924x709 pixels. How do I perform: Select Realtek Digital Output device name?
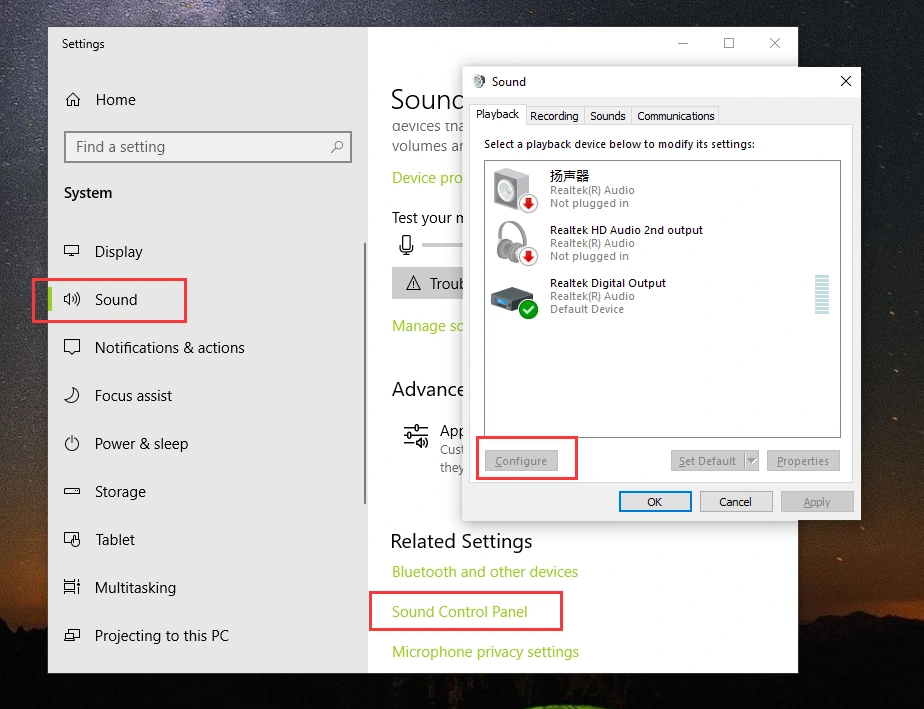(x=608, y=283)
